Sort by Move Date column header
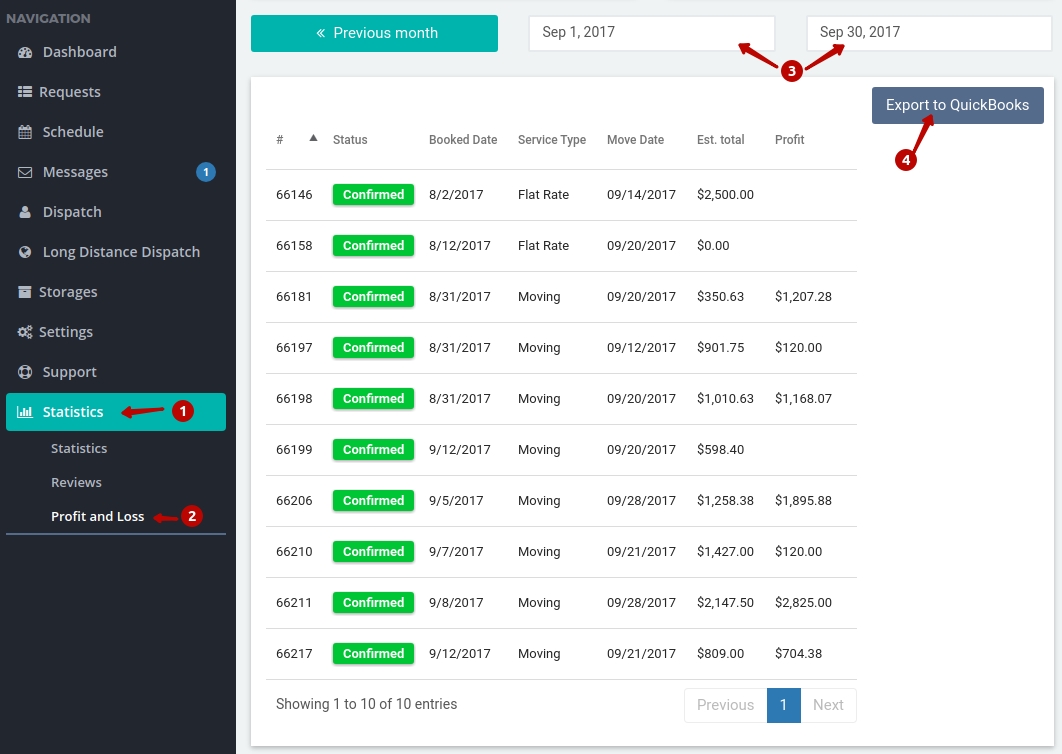This screenshot has width=1062, height=754. (x=635, y=140)
